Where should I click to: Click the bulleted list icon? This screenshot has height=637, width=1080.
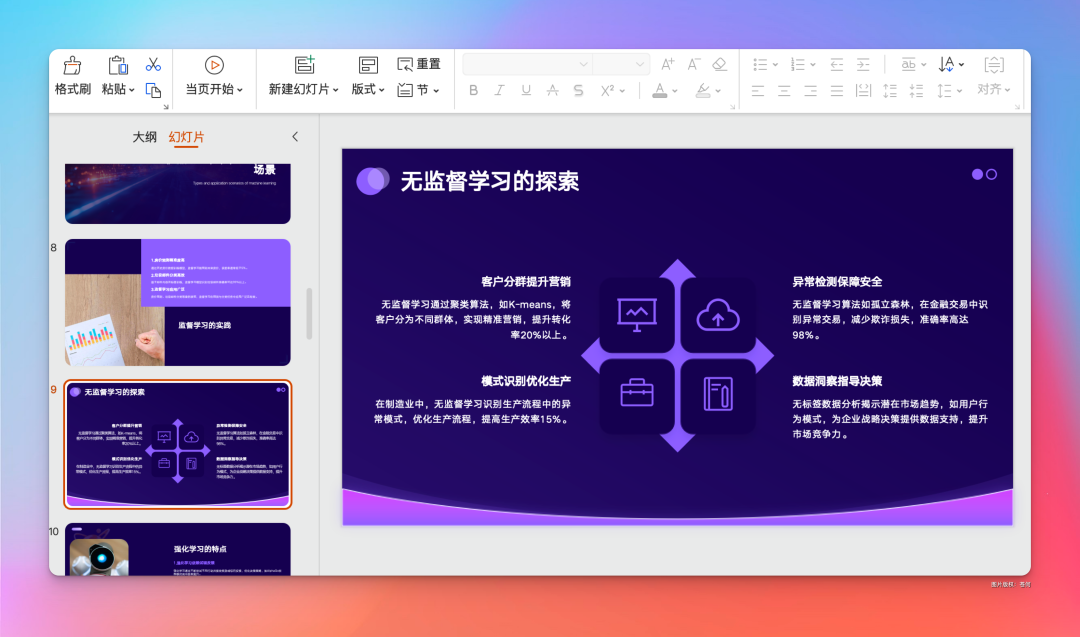[760, 65]
